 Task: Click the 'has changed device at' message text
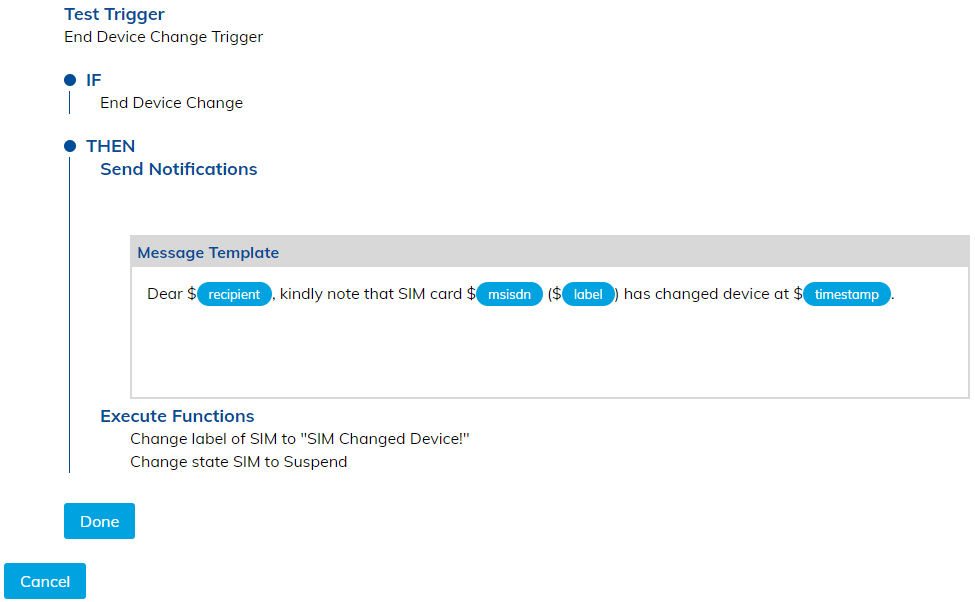(x=706, y=294)
